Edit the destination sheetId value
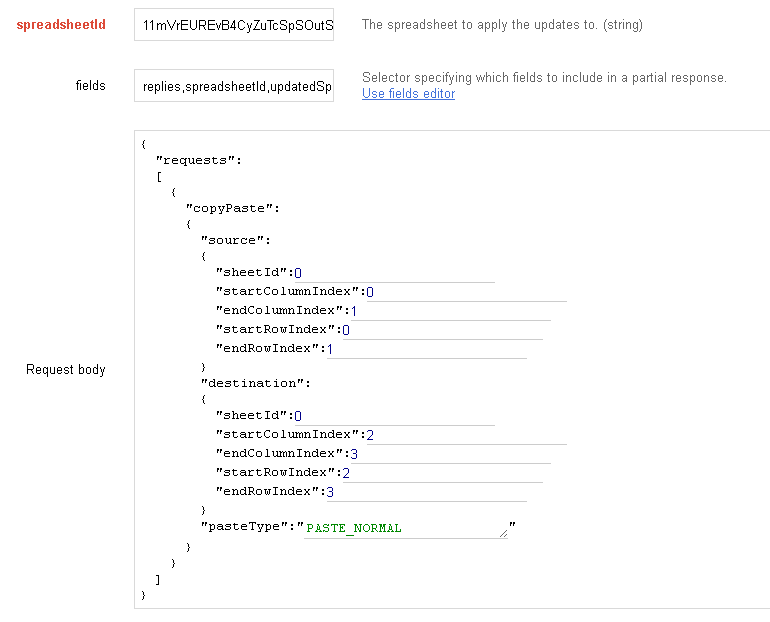 point(394,416)
